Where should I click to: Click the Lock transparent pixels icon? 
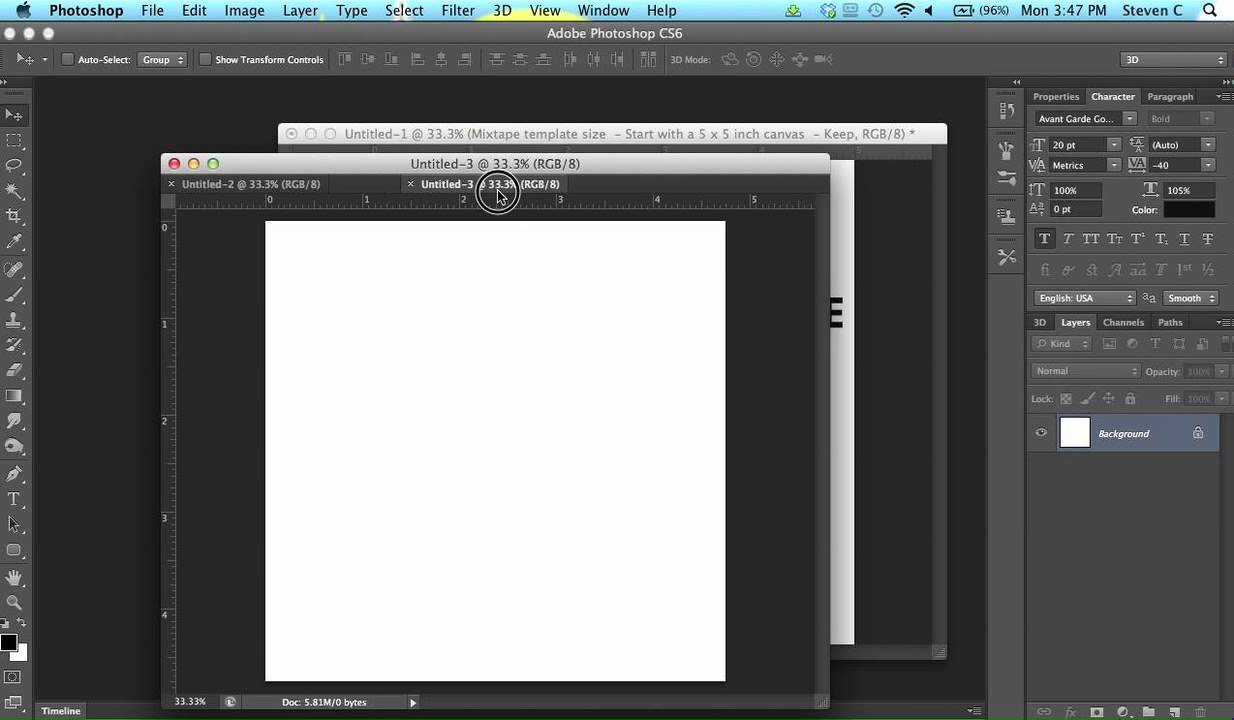click(1066, 399)
